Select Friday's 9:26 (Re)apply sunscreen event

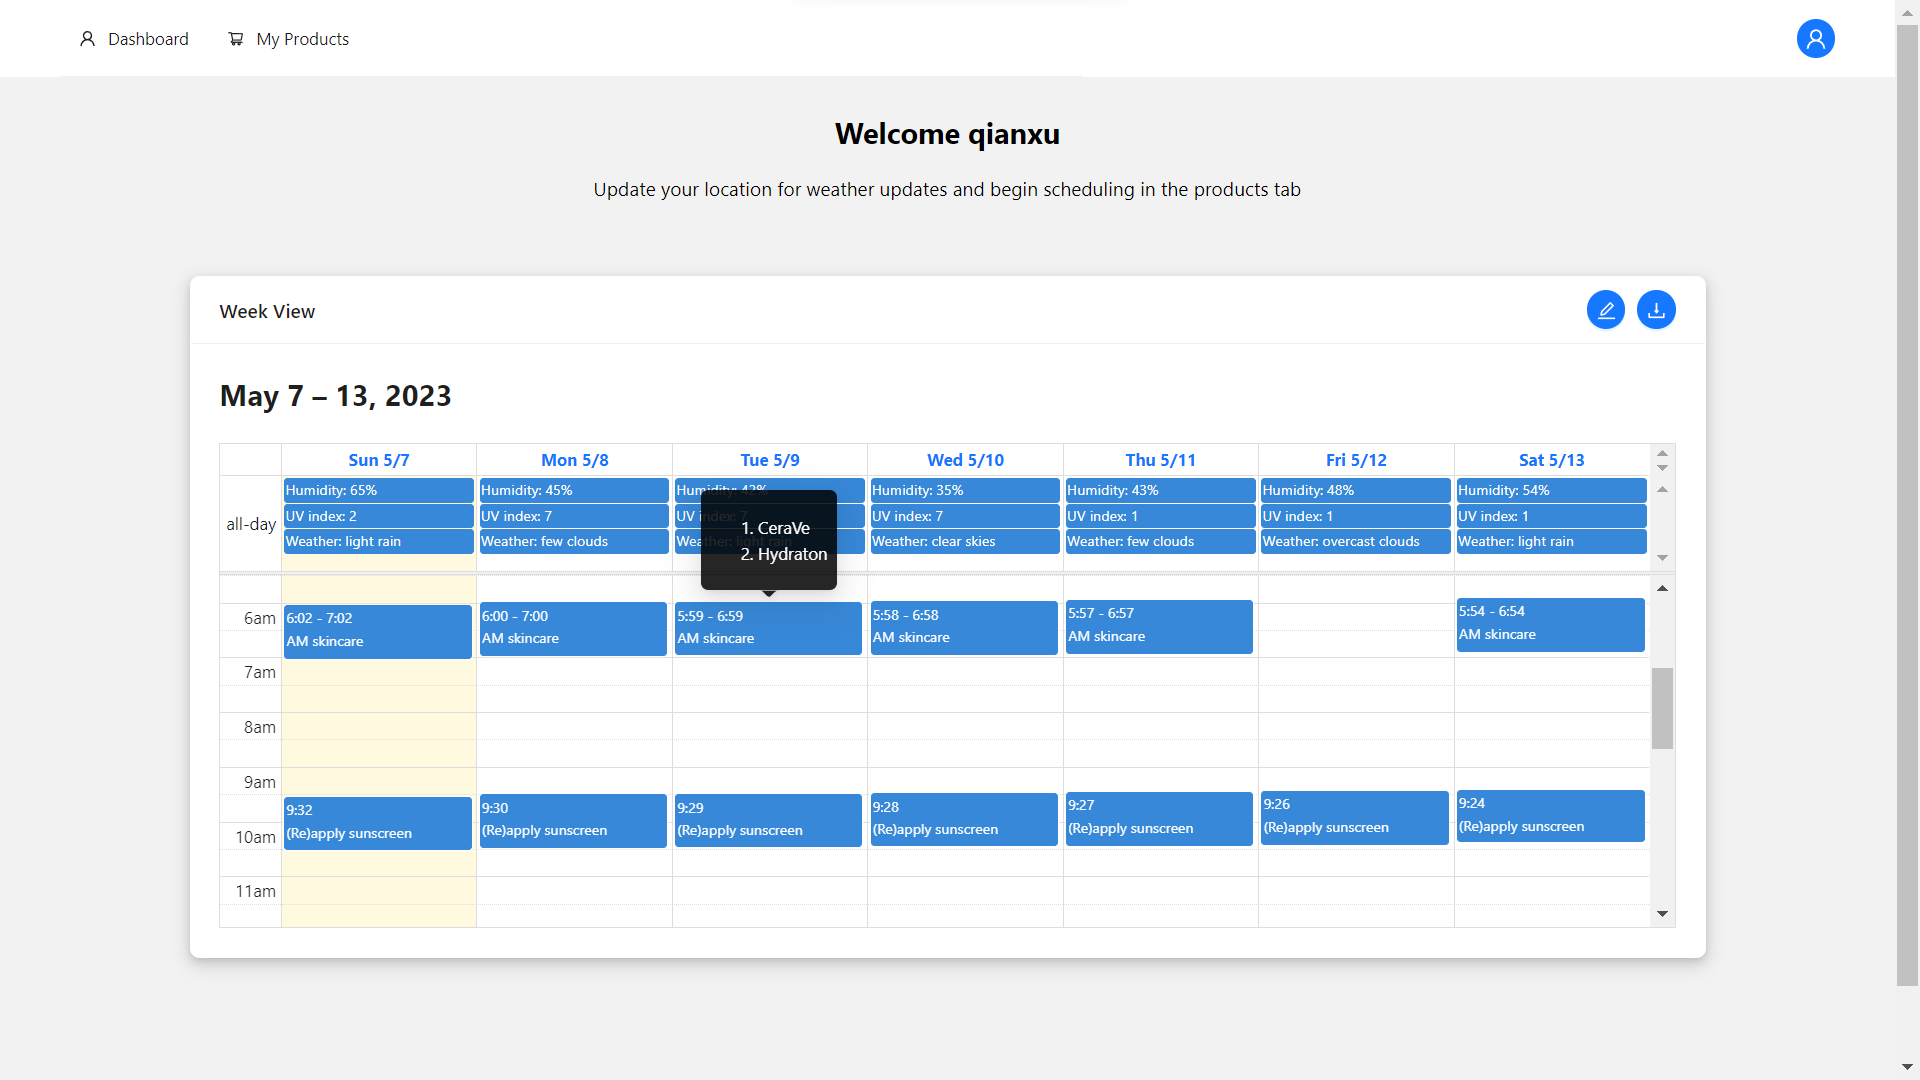[1354, 816]
